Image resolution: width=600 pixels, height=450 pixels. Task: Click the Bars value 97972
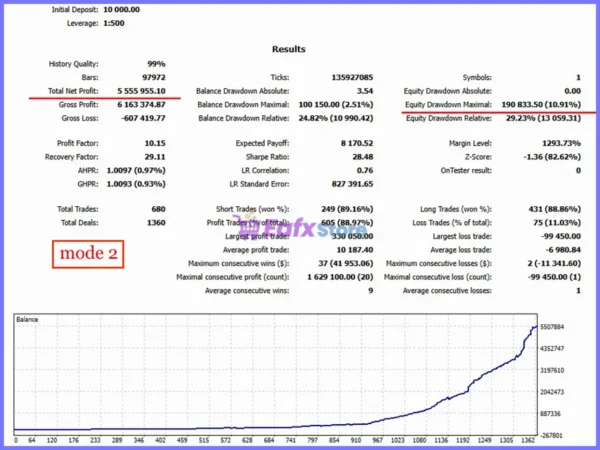154,78
